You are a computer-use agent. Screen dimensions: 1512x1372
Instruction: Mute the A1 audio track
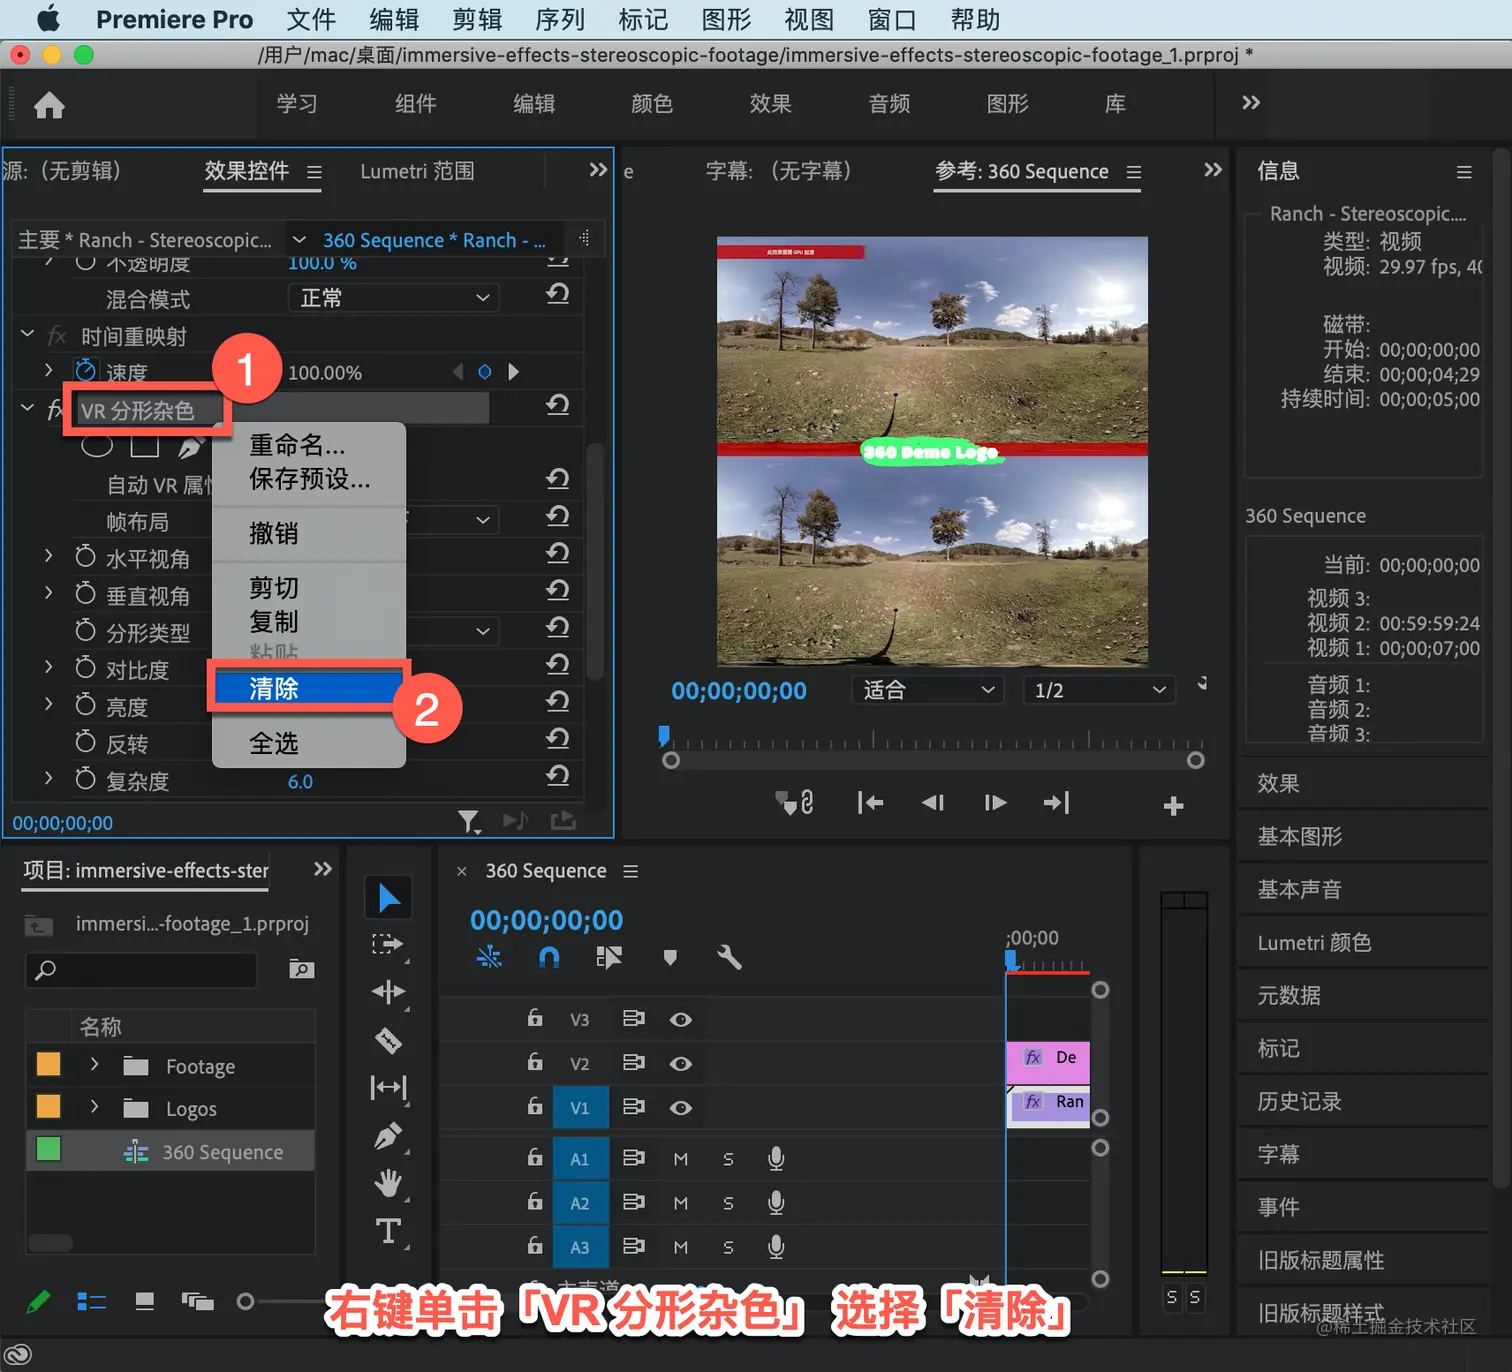click(681, 1159)
